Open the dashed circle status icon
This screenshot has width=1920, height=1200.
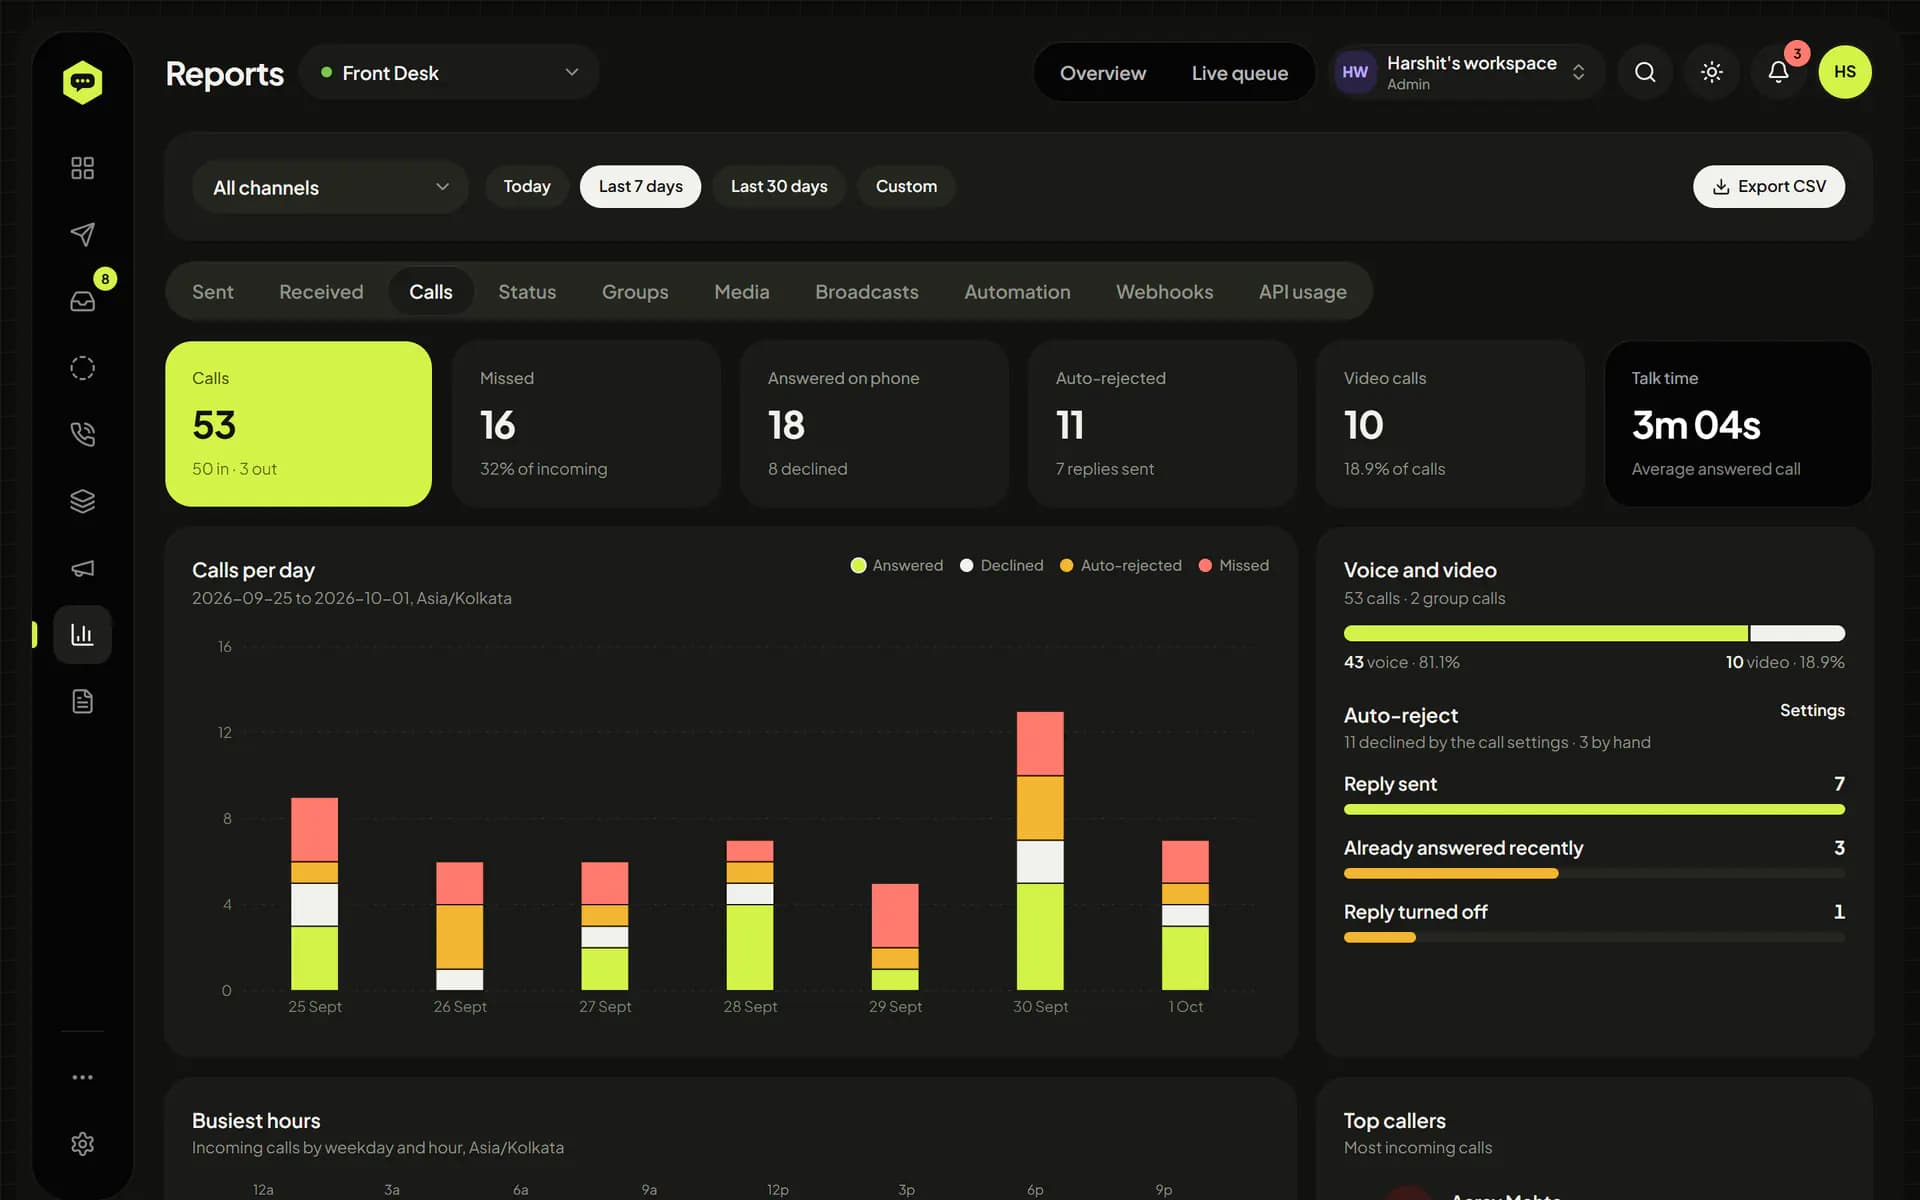click(x=82, y=368)
